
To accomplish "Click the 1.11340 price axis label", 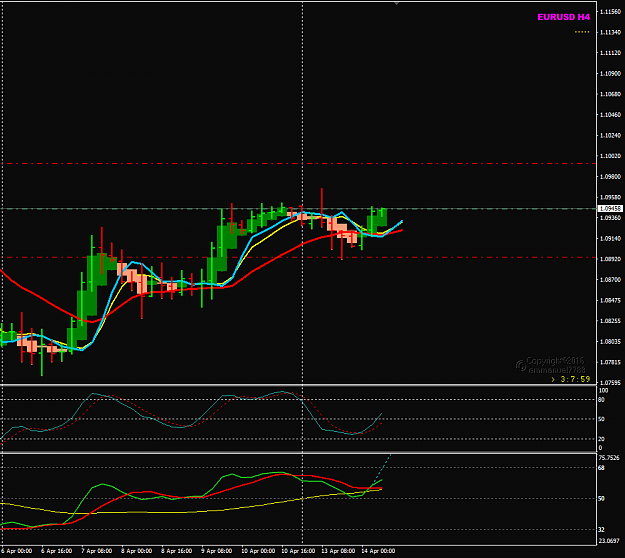I will (x=610, y=32).
